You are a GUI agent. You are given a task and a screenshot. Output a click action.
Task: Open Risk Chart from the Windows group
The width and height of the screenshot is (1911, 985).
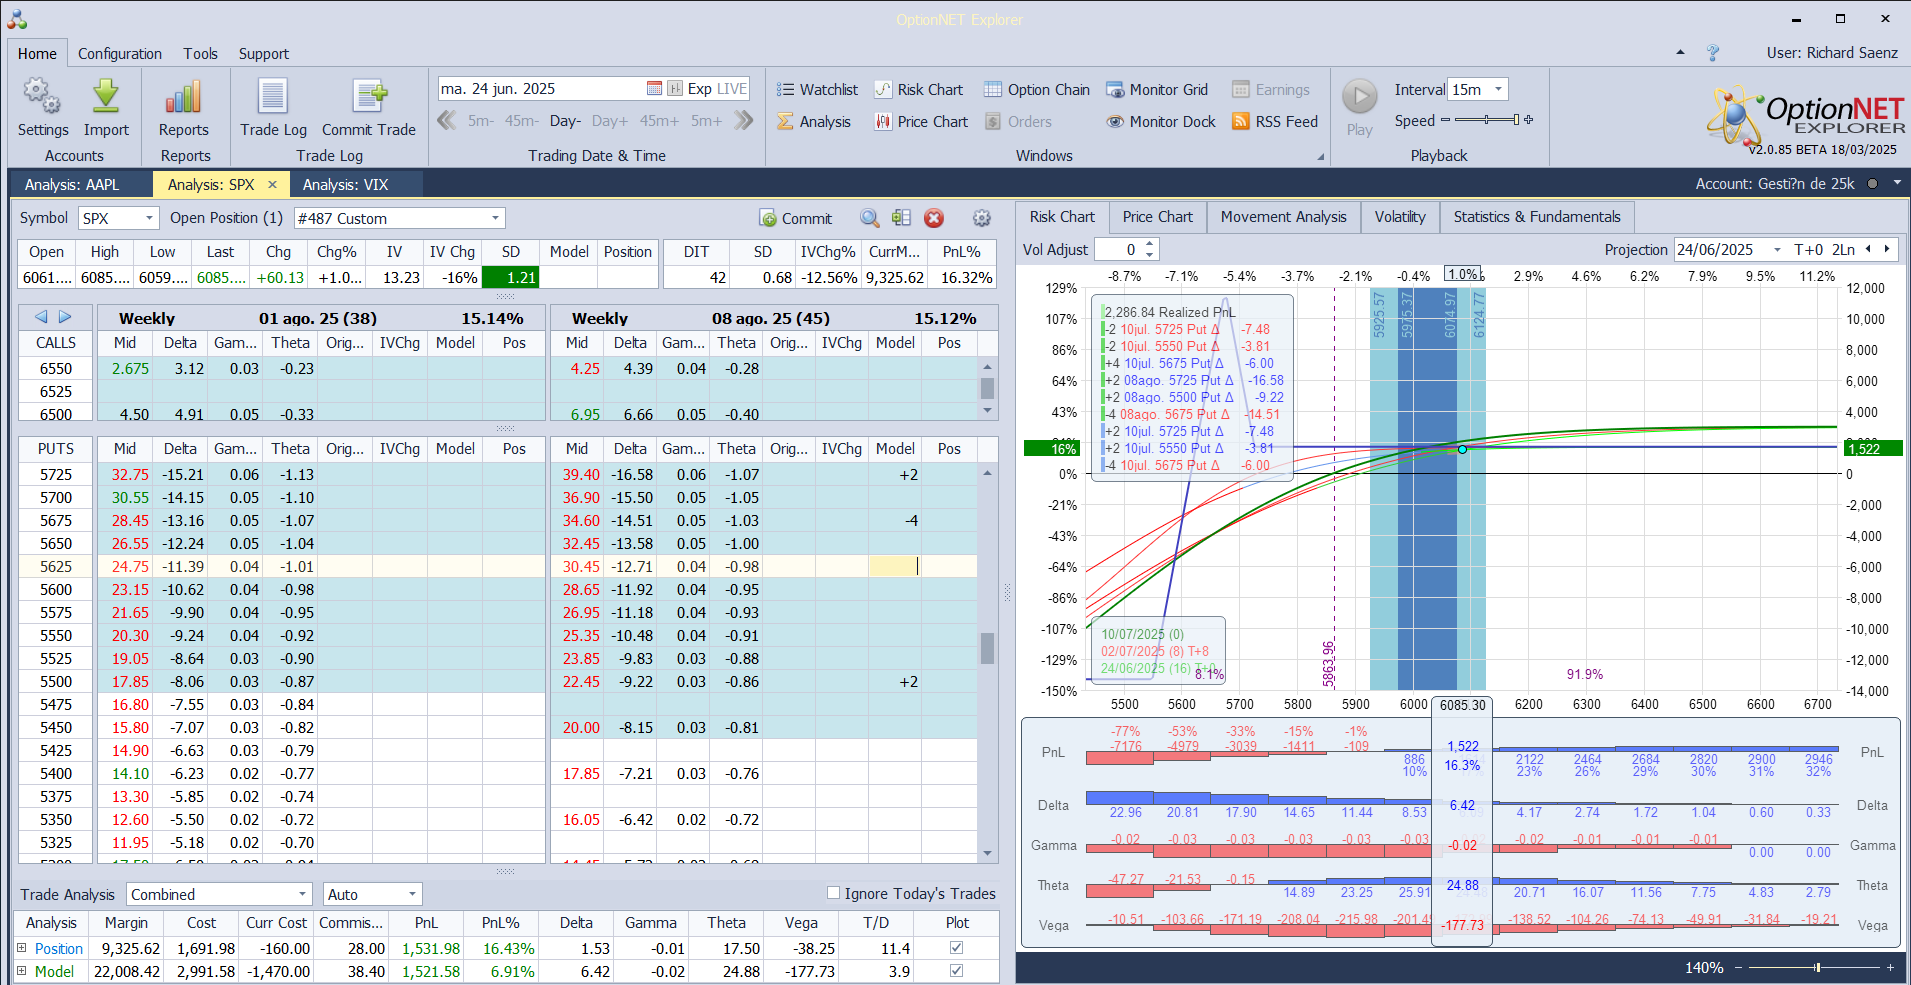pyautogui.click(x=919, y=90)
